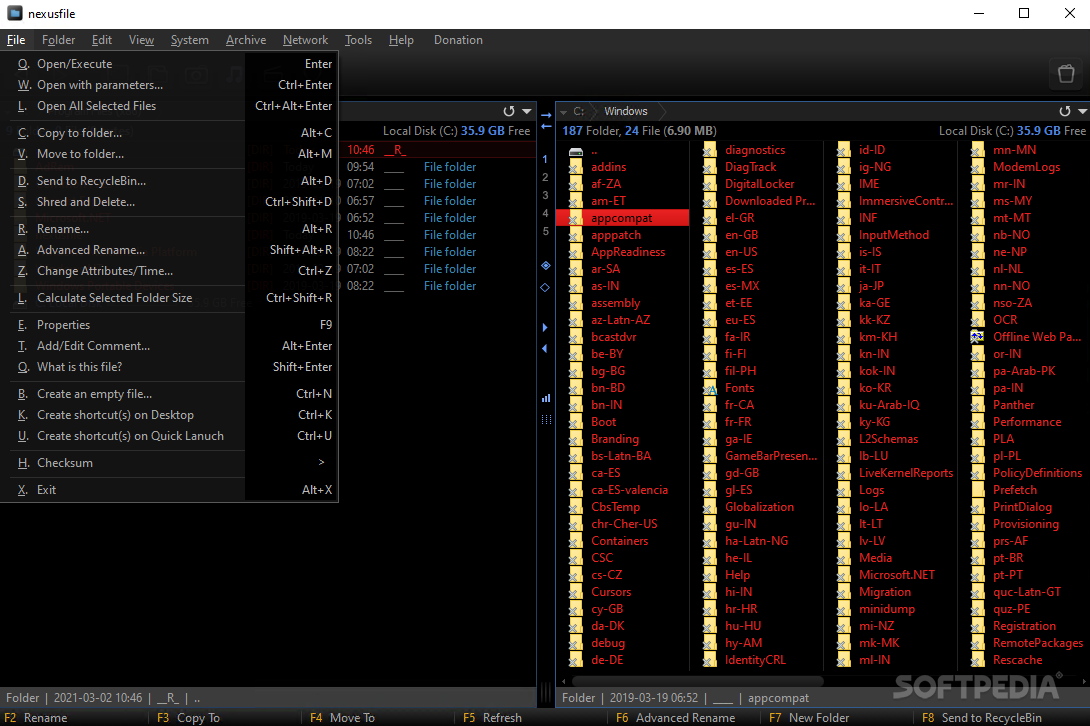Click F7 New Folder in bottom bar
This screenshot has height=726, width=1090.
pos(809,718)
